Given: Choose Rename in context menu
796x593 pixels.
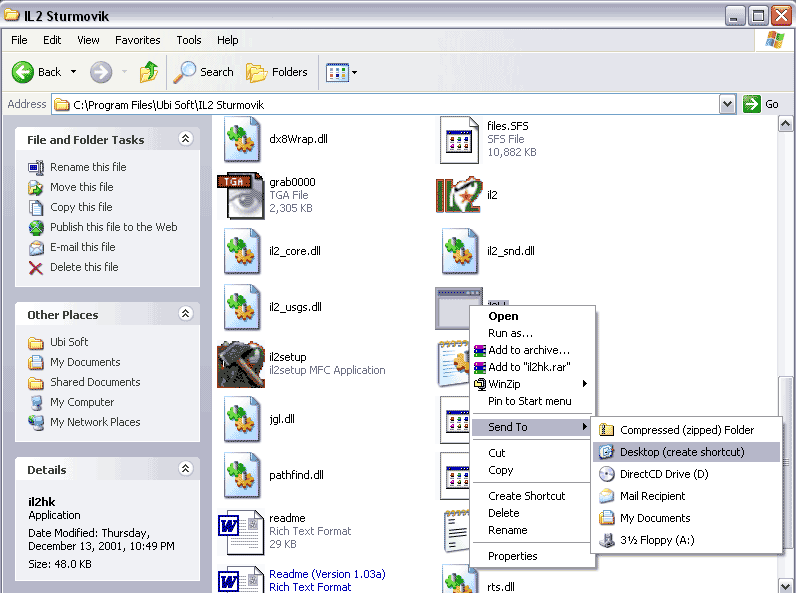Looking at the screenshot, I should click(x=533, y=530).
